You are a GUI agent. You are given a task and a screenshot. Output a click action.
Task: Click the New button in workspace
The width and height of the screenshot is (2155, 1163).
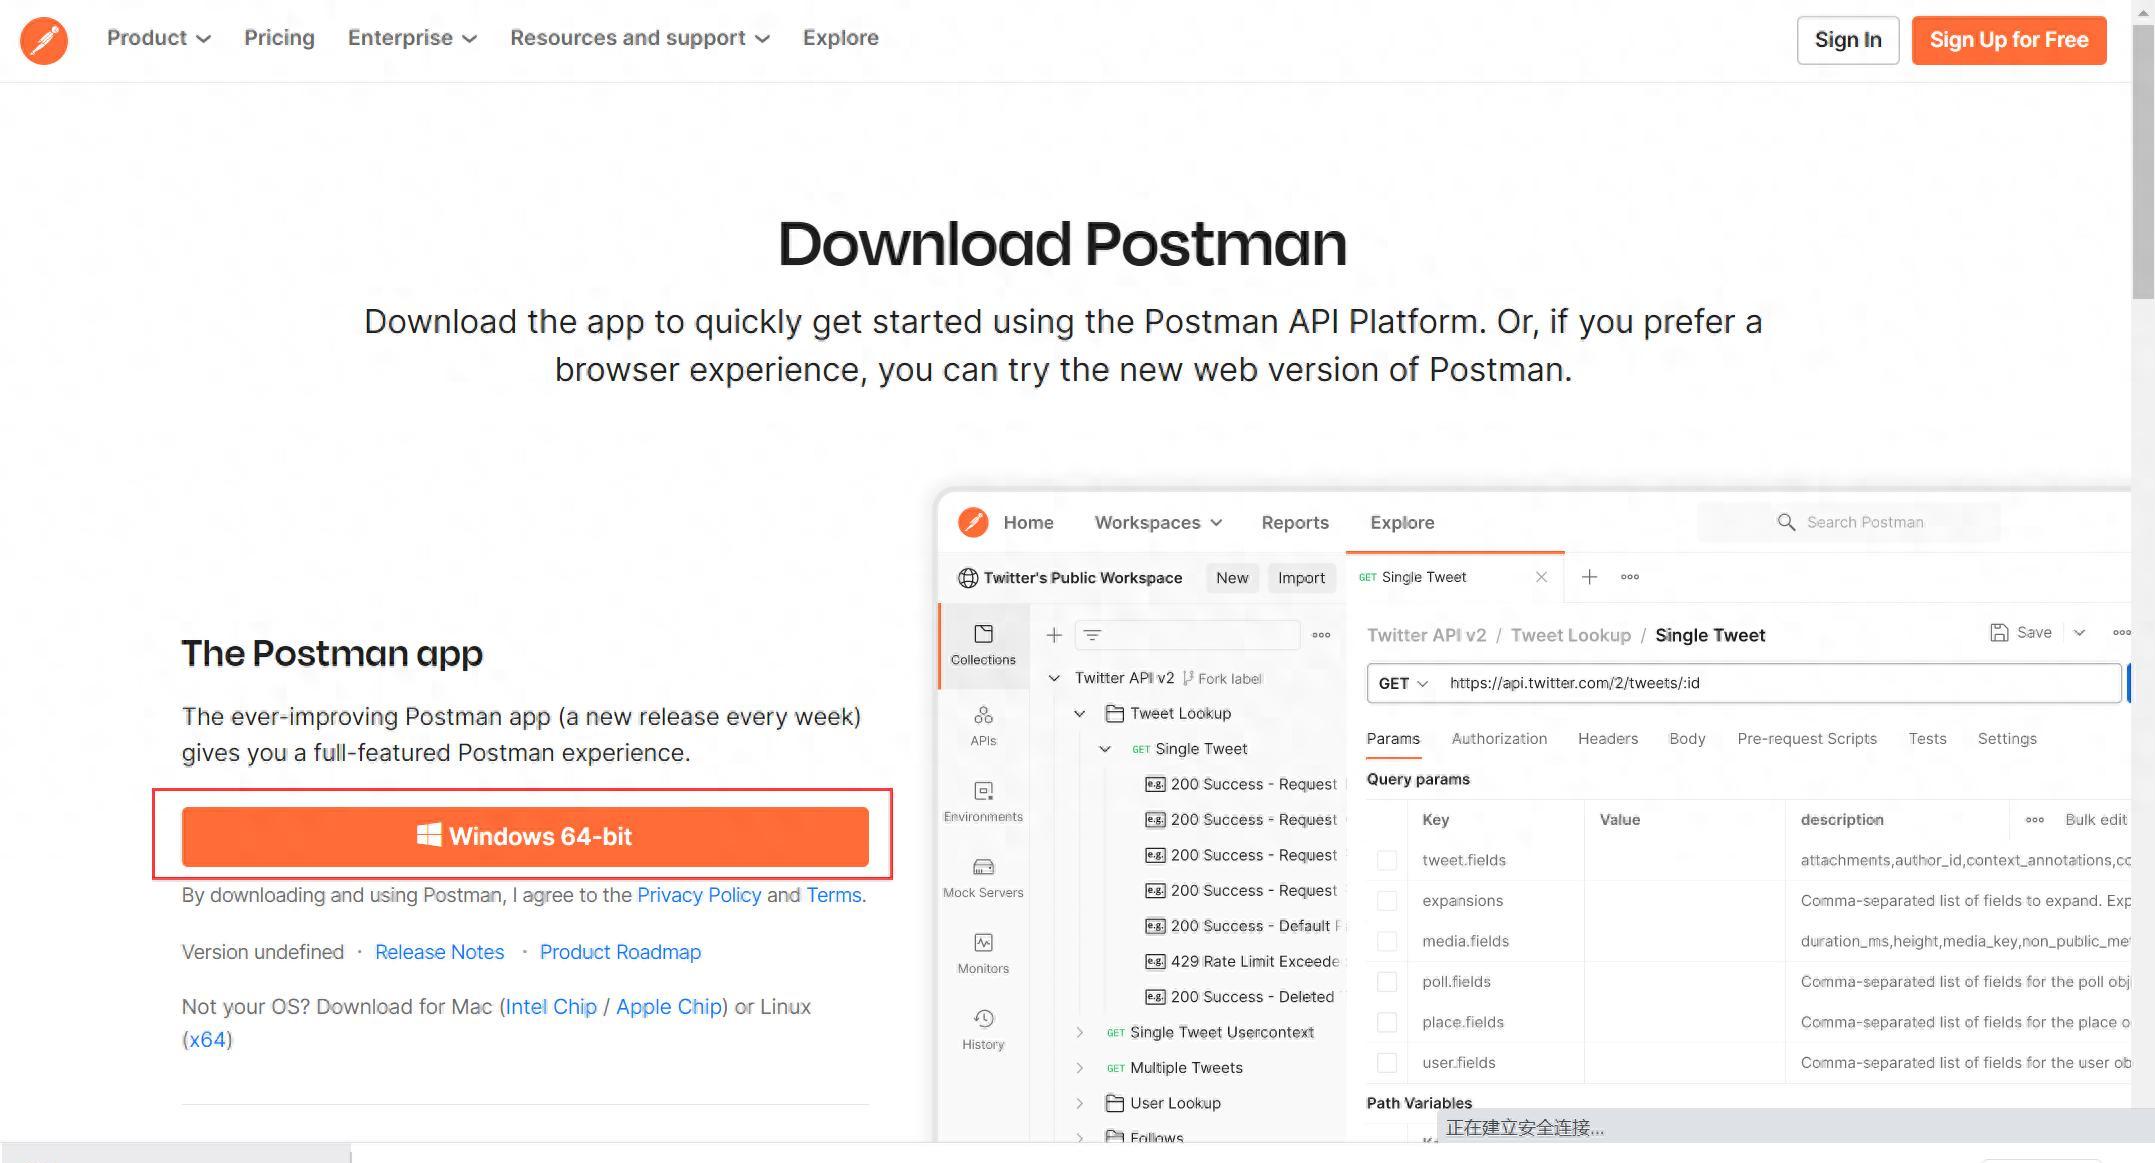point(1232,578)
